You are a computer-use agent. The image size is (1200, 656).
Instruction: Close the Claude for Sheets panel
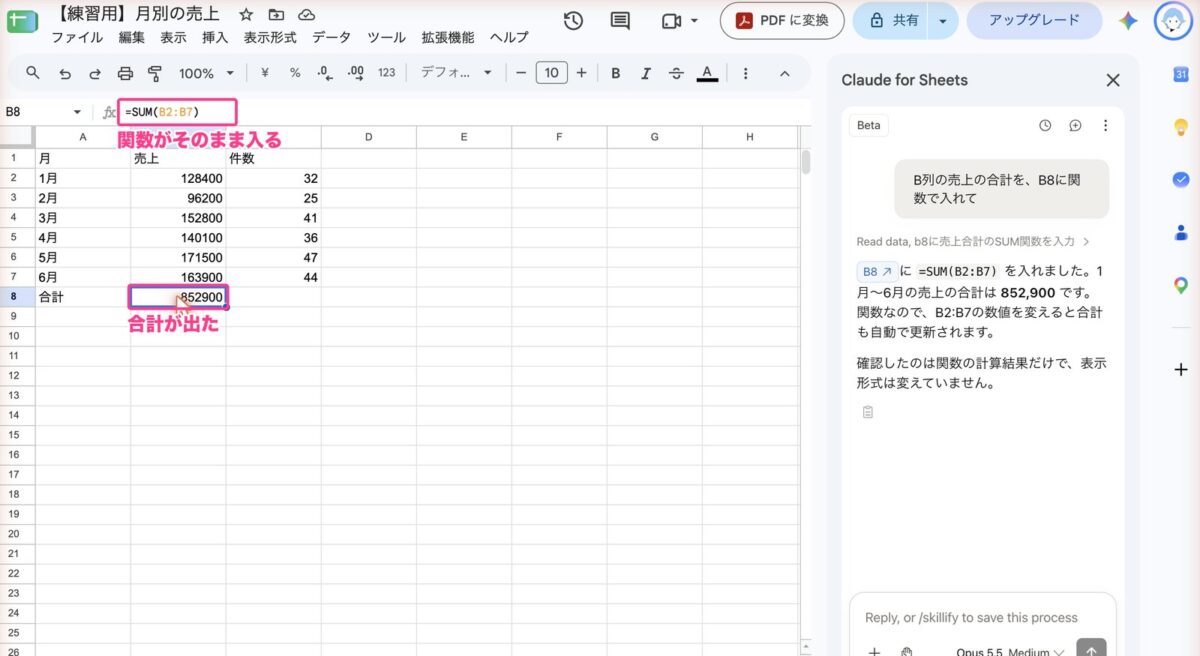[x=1112, y=80]
